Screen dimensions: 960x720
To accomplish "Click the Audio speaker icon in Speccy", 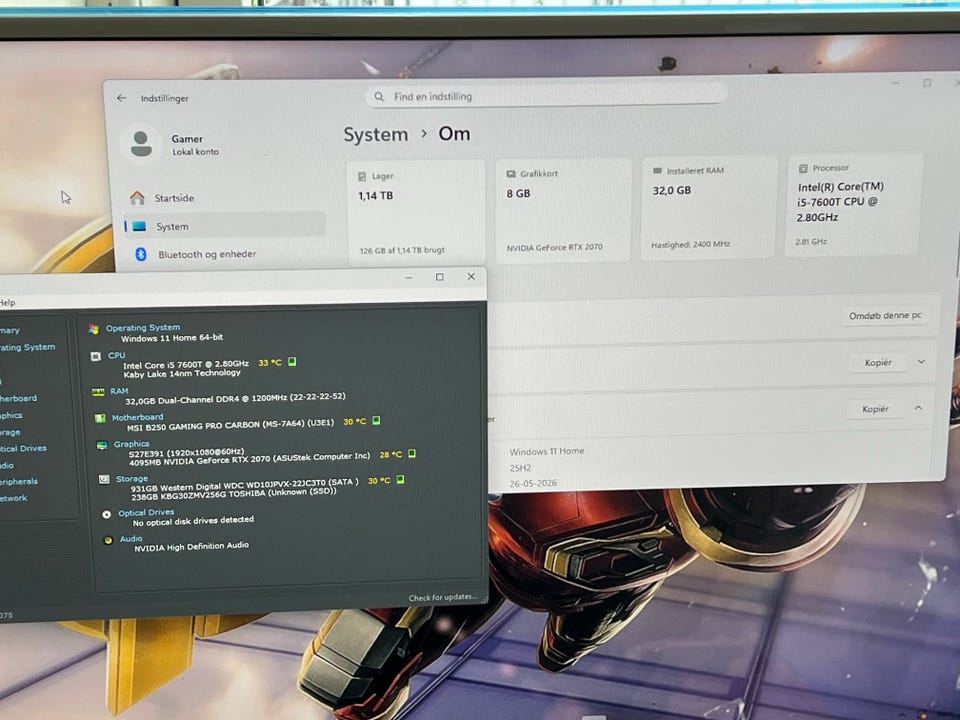I will pyautogui.click(x=108, y=540).
